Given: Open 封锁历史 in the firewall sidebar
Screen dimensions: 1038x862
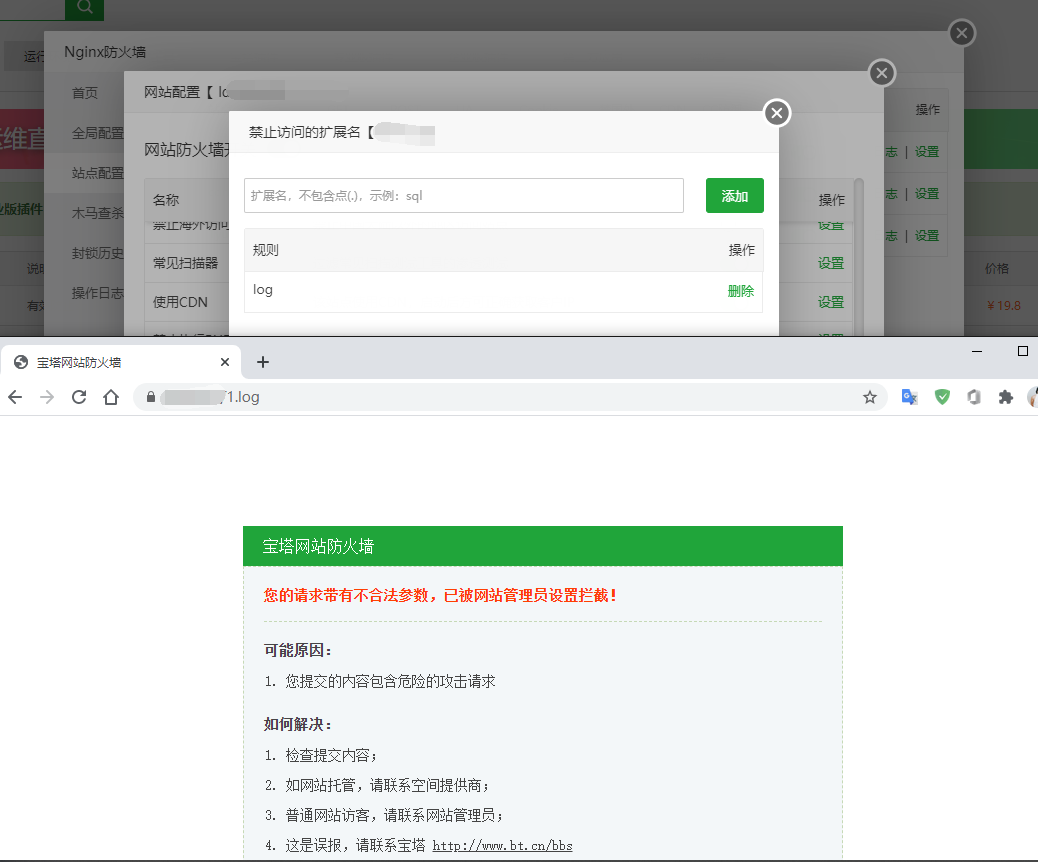Looking at the screenshot, I should (97, 253).
